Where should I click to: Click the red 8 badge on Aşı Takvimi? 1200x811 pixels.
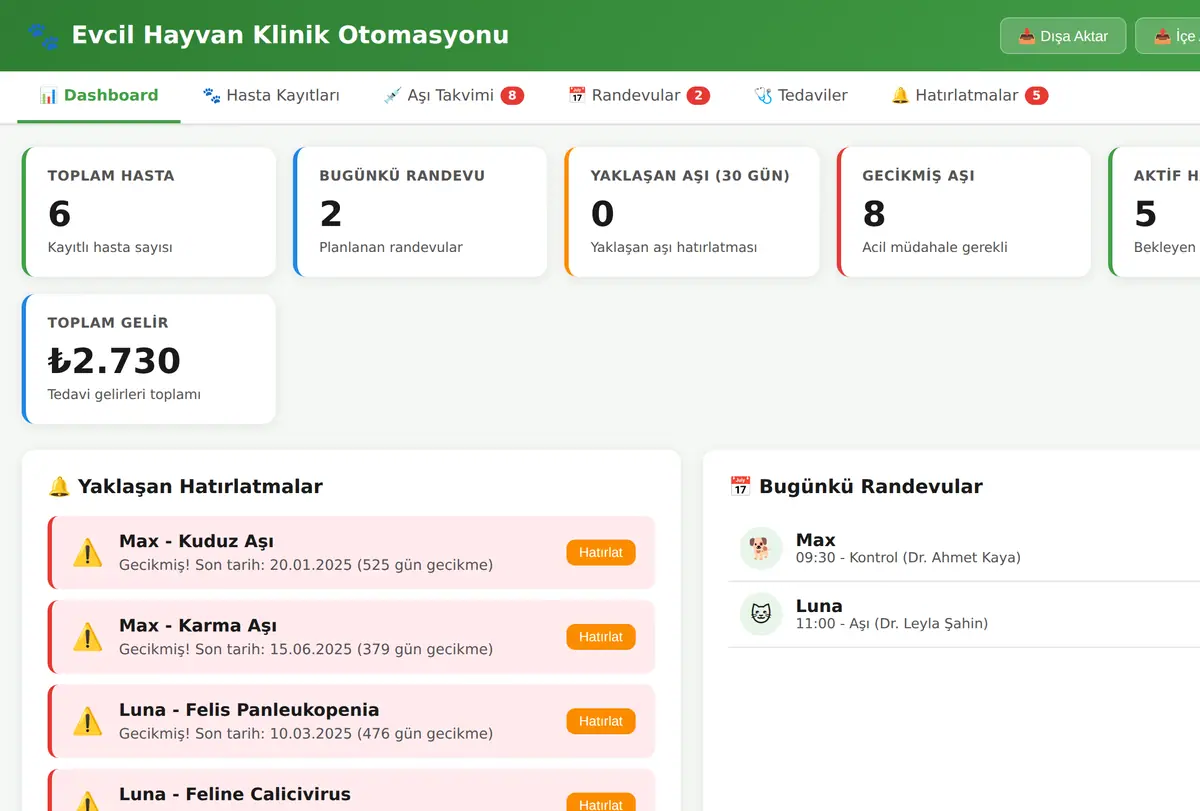click(512, 96)
